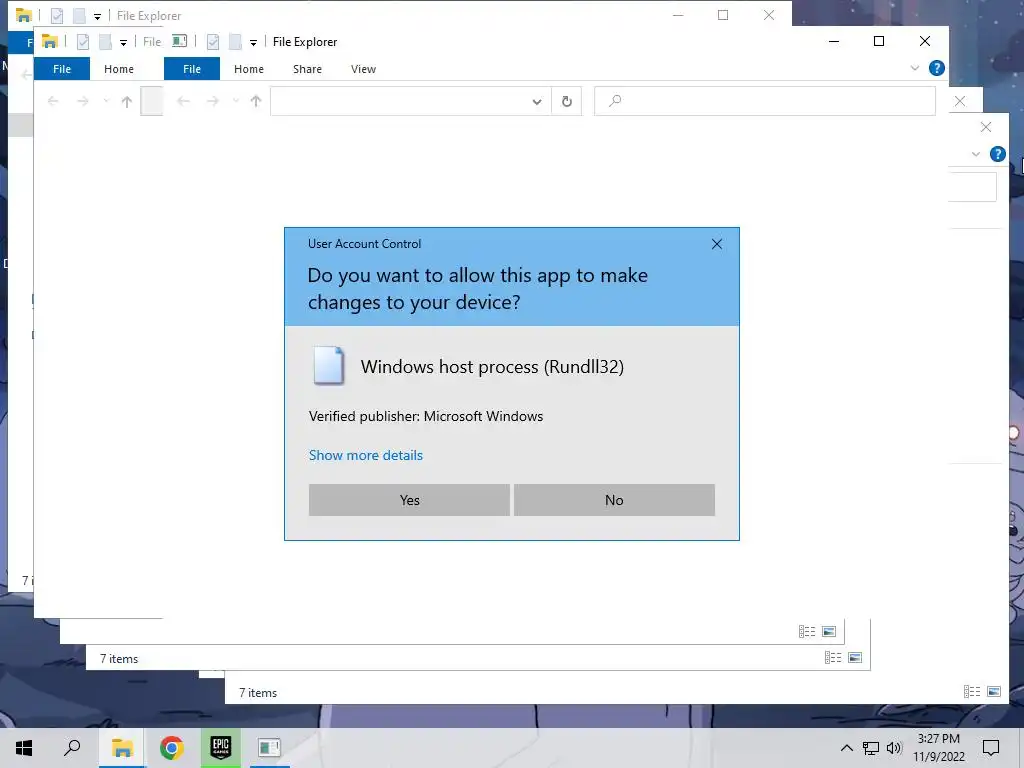Open the recent locations dropdown near address bar
1024x768 pixels.
pos(236,101)
